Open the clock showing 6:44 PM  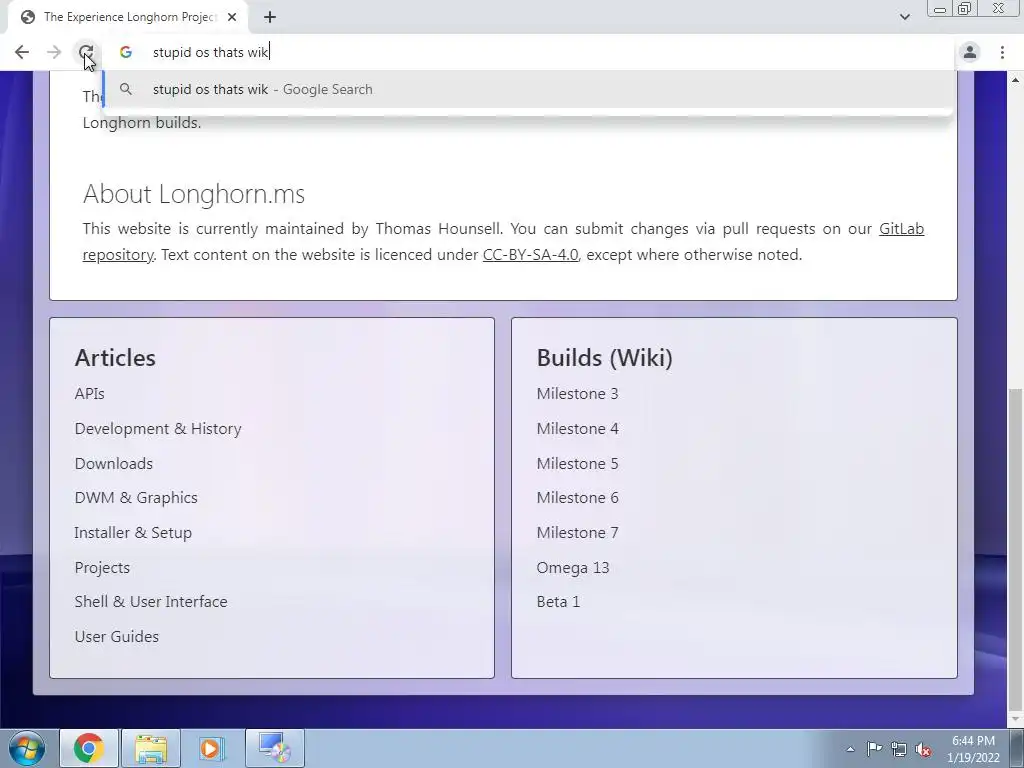point(974,749)
